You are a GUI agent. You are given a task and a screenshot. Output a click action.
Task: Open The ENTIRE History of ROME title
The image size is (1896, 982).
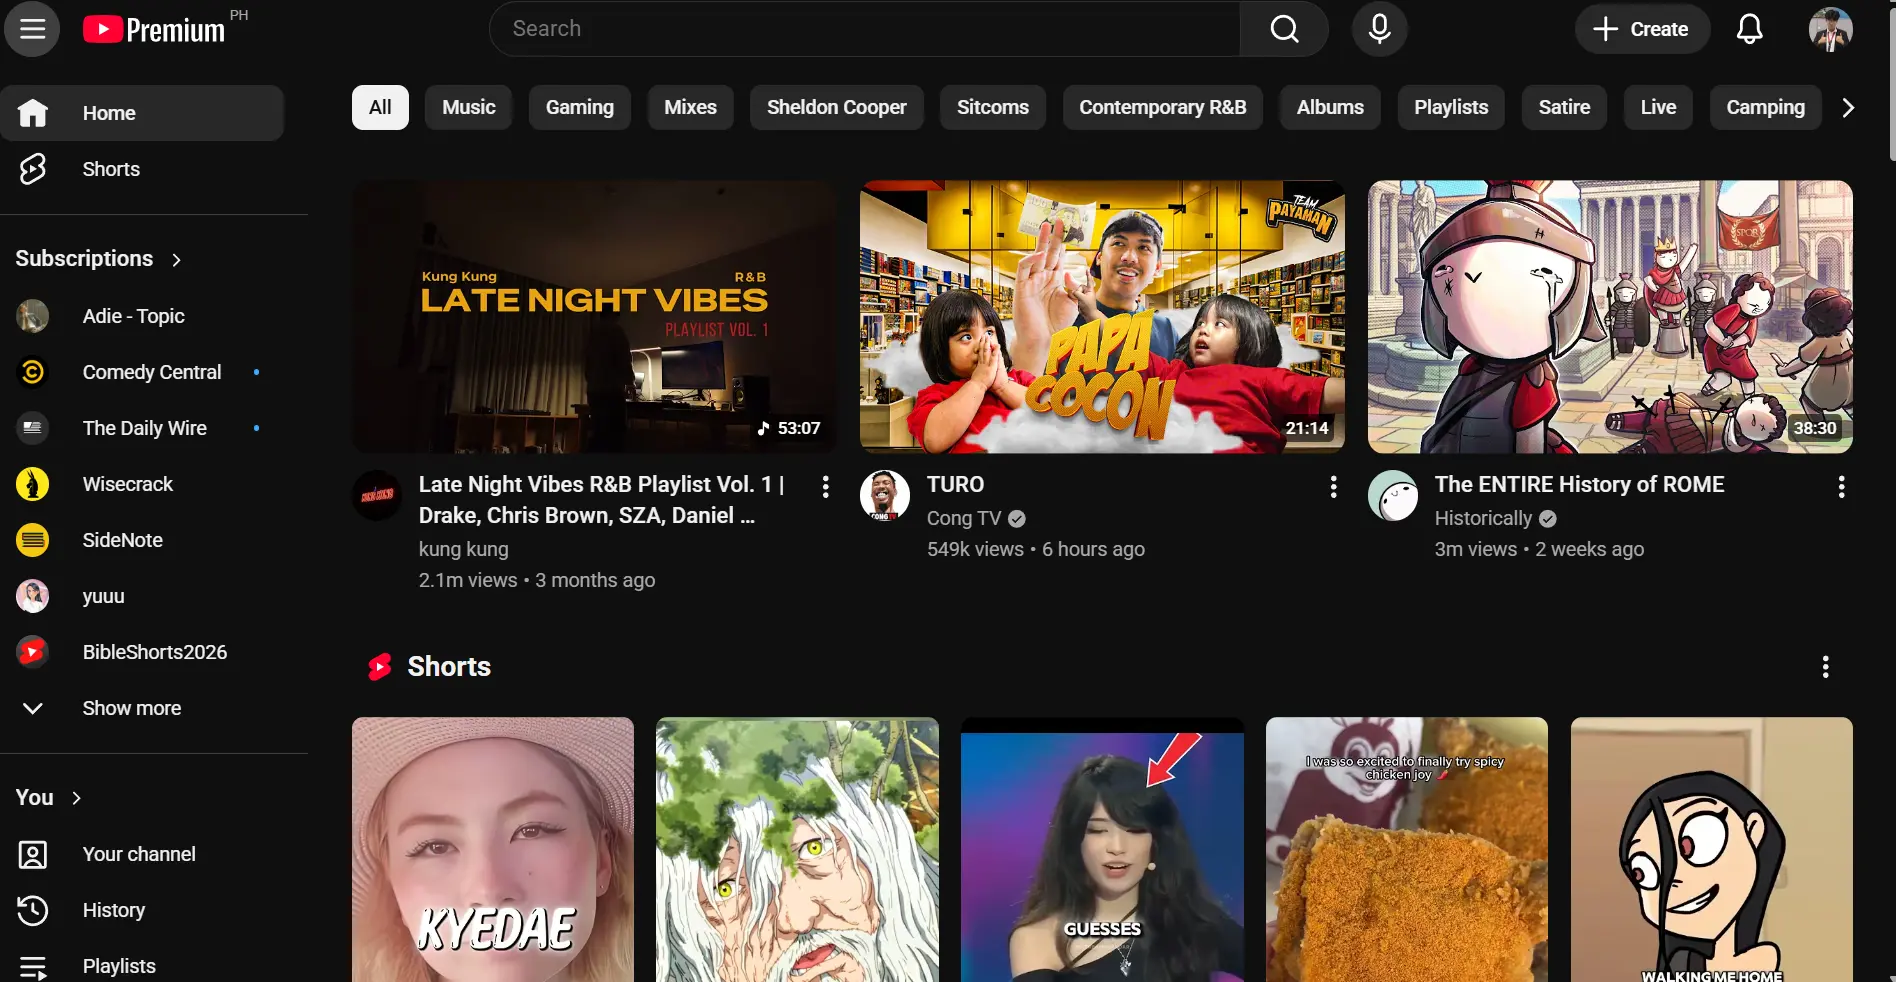[x=1579, y=484]
